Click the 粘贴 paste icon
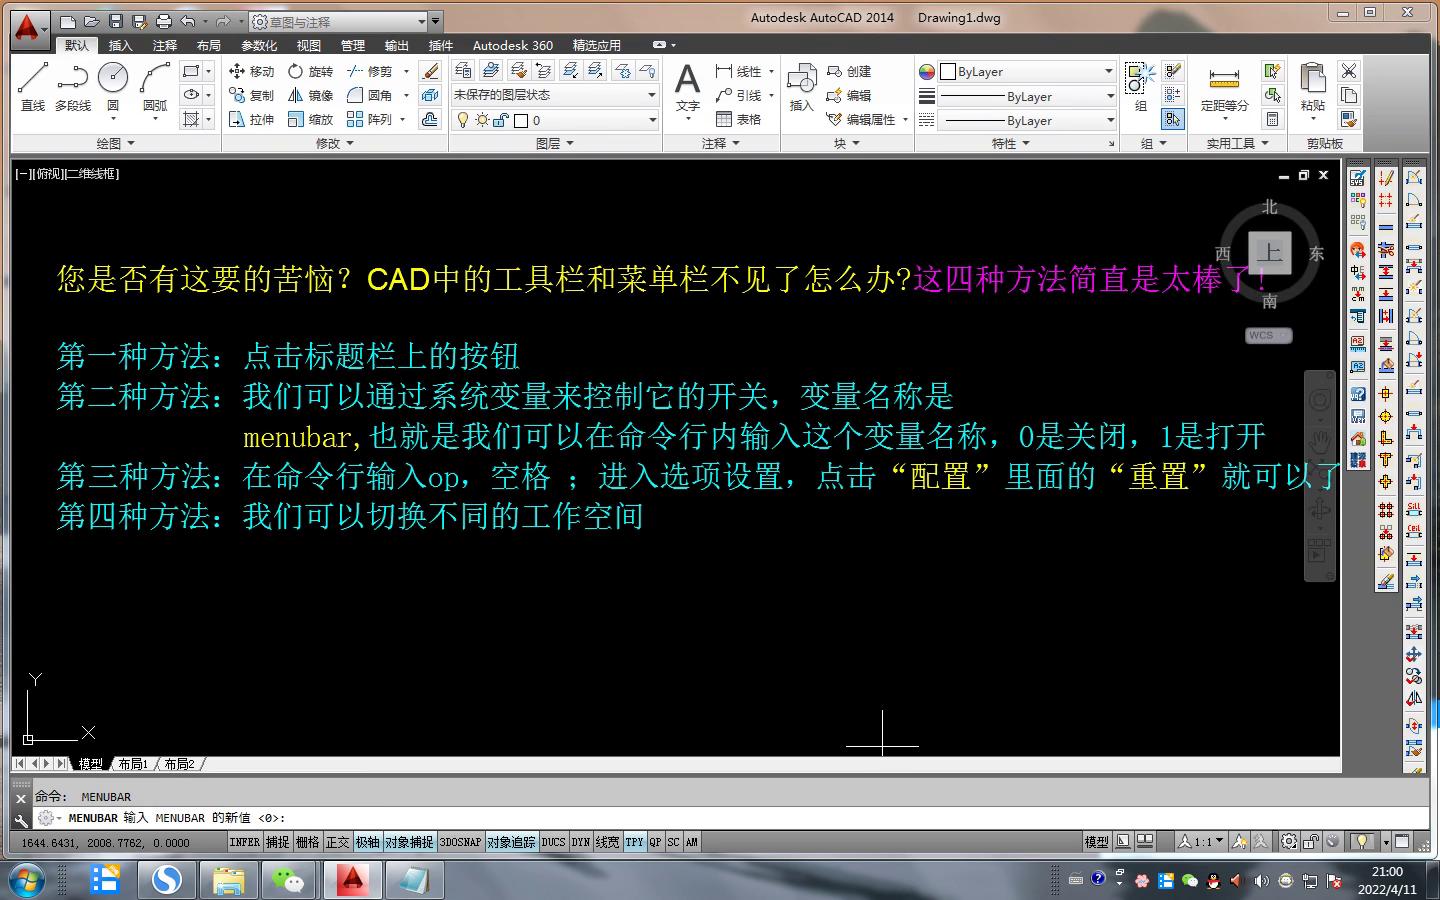This screenshot has height=900, width=1440. click(1313, 86)
